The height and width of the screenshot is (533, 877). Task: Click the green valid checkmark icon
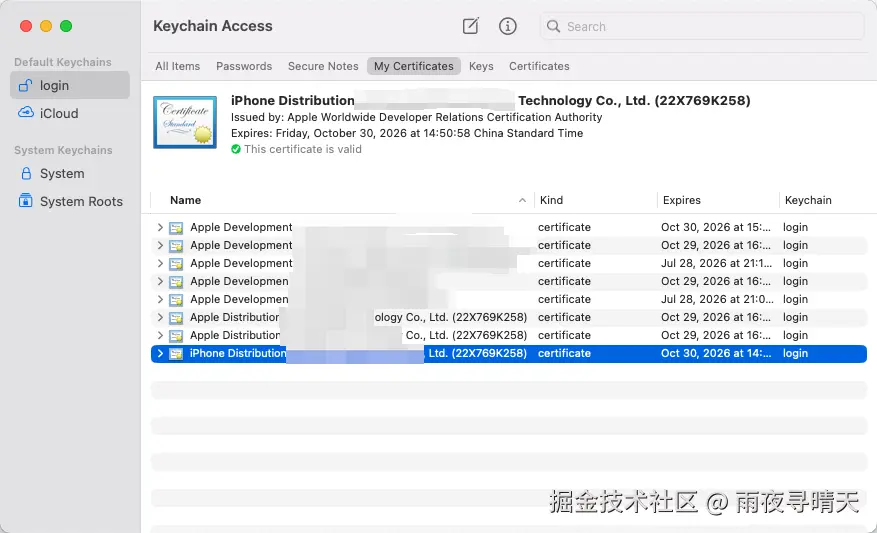(x=236, y=149)
